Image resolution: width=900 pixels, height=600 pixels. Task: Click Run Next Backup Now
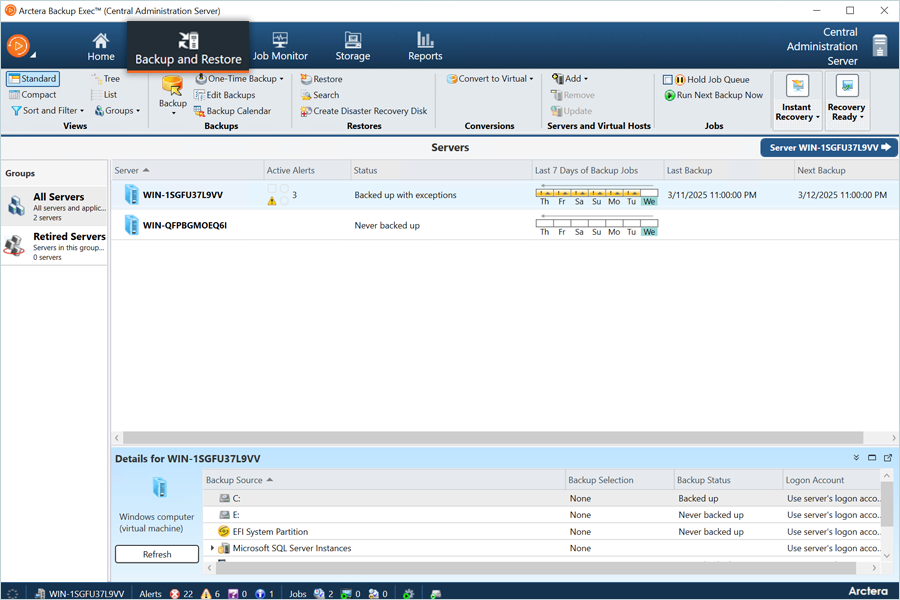(x=718, y=95)
